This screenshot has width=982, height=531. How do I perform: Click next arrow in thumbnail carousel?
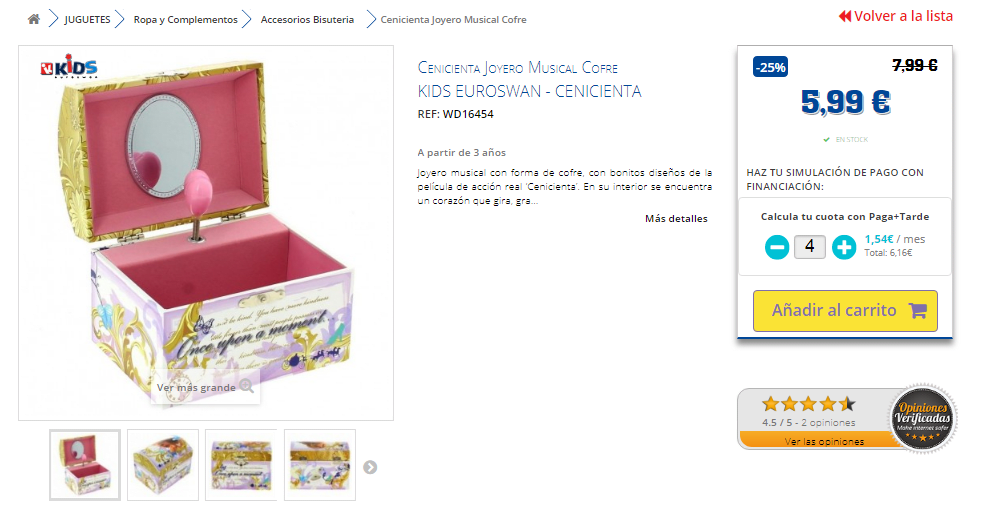point(370,467)
